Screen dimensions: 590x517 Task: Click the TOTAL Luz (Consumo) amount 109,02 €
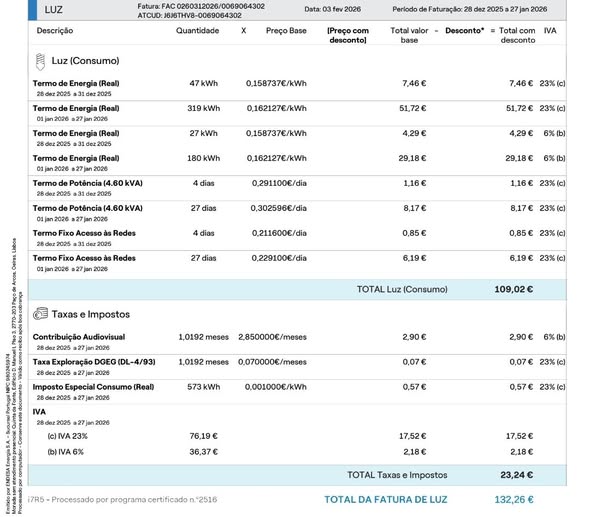click(x=514, y=289)
